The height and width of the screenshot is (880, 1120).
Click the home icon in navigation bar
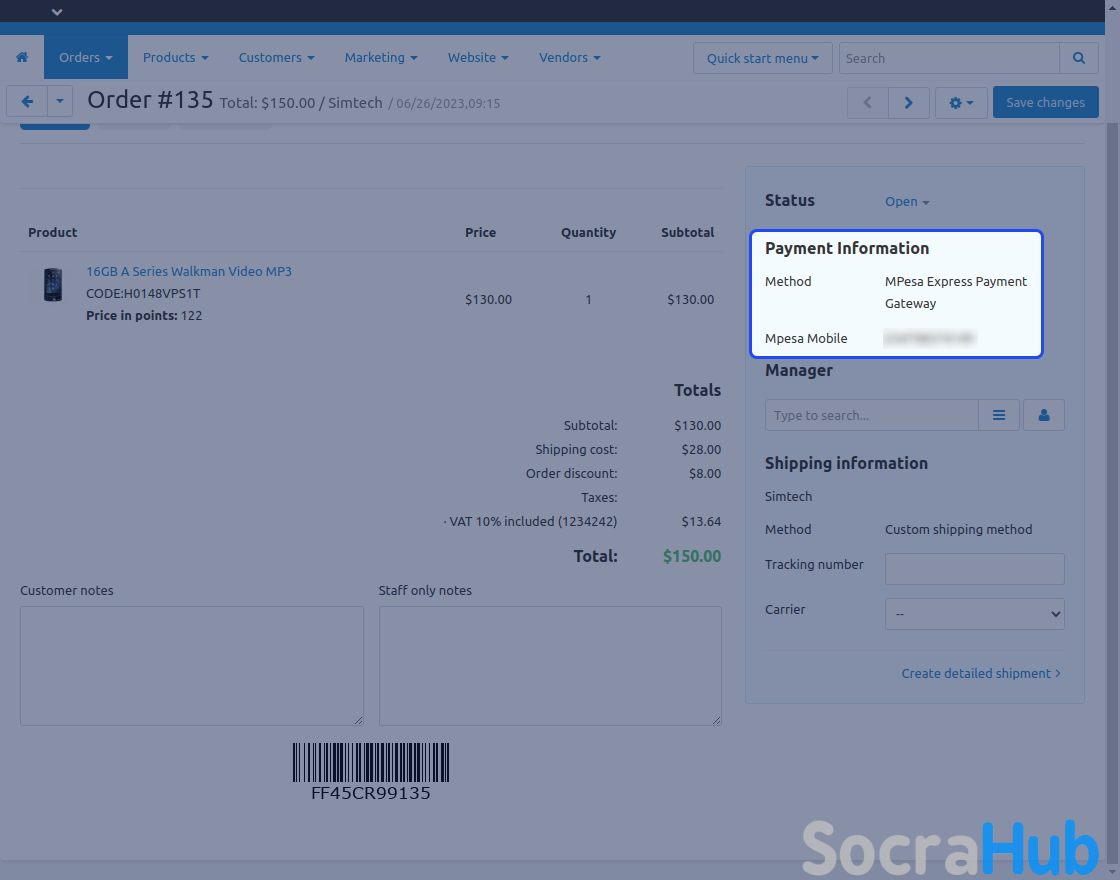tap(22, 58)
